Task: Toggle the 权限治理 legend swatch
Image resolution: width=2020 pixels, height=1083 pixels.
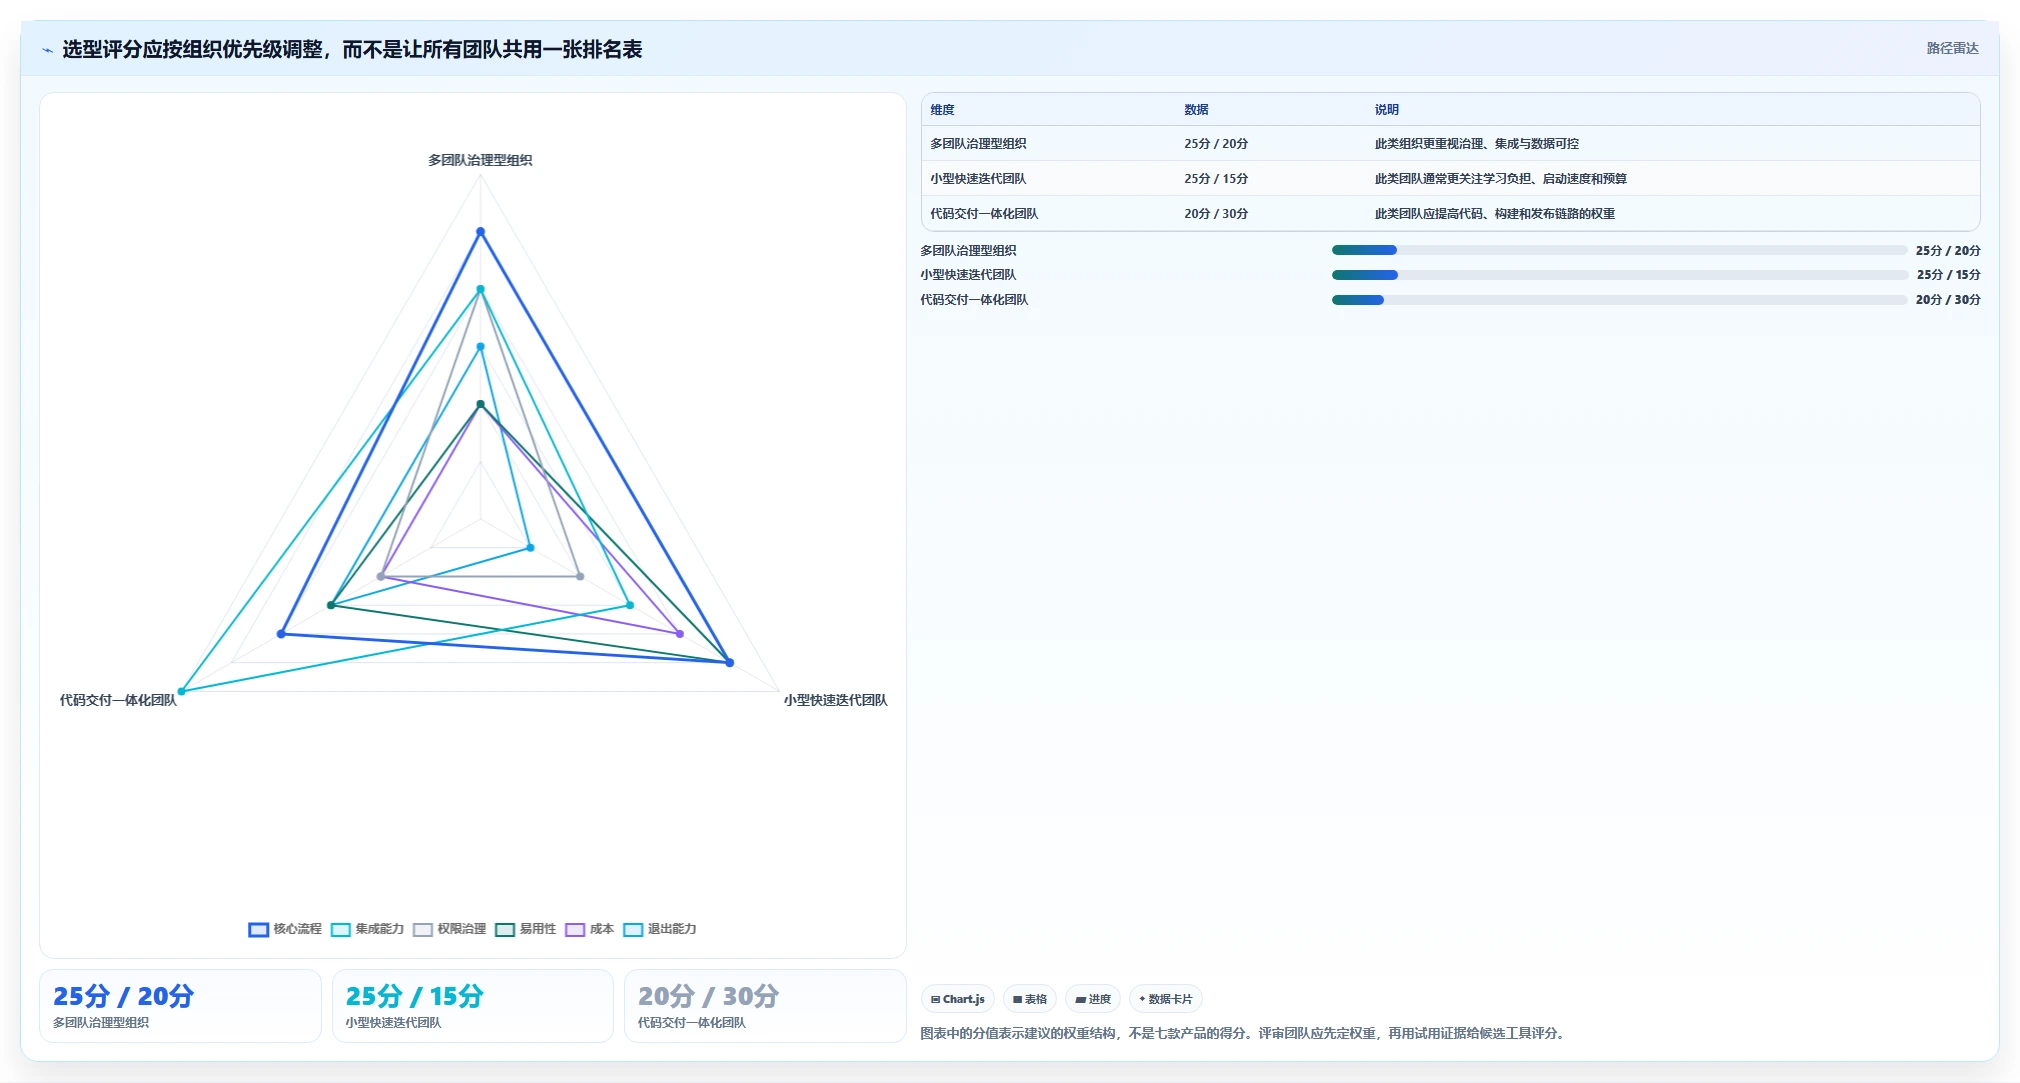Action: click(x=423, y=929)
